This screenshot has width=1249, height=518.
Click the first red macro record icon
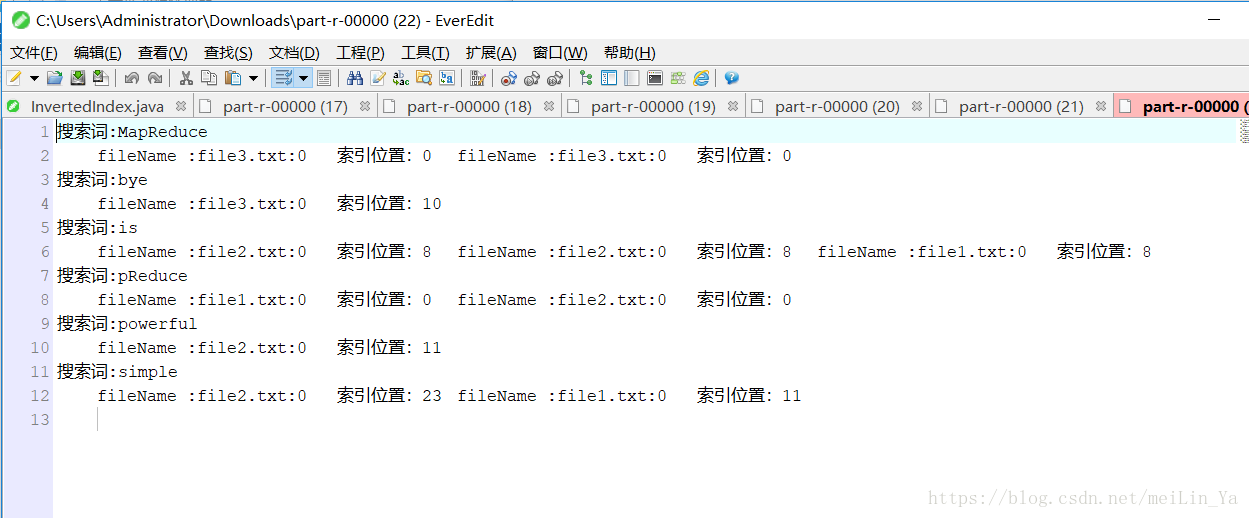[509, 78]
